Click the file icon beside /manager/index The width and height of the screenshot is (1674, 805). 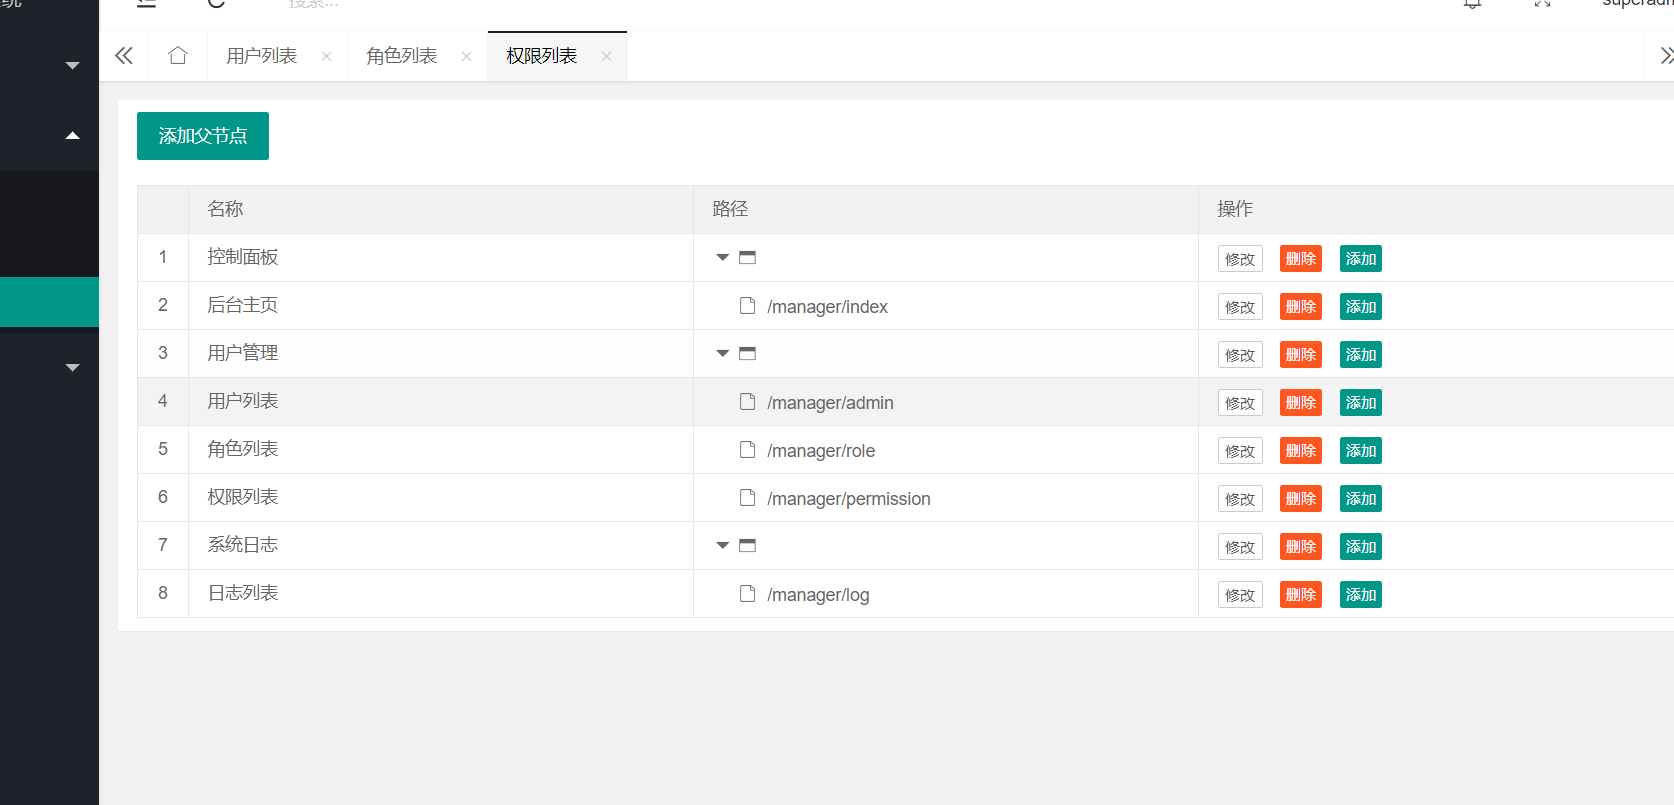coord(747,306)
